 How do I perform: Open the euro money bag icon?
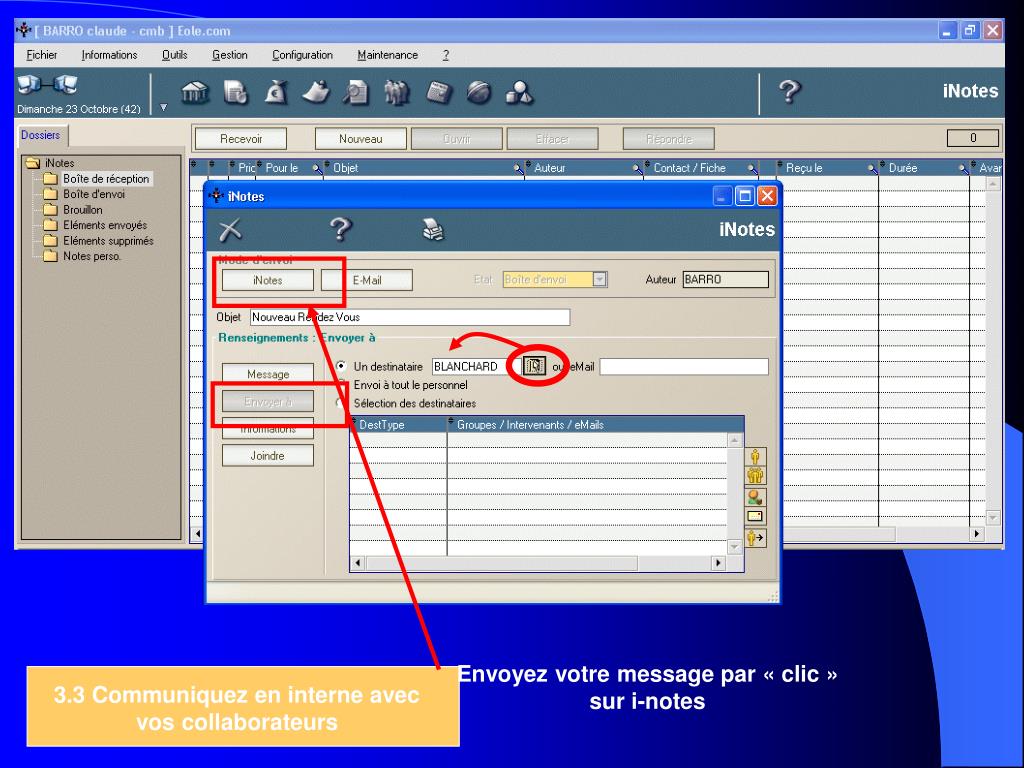[276, 93]
